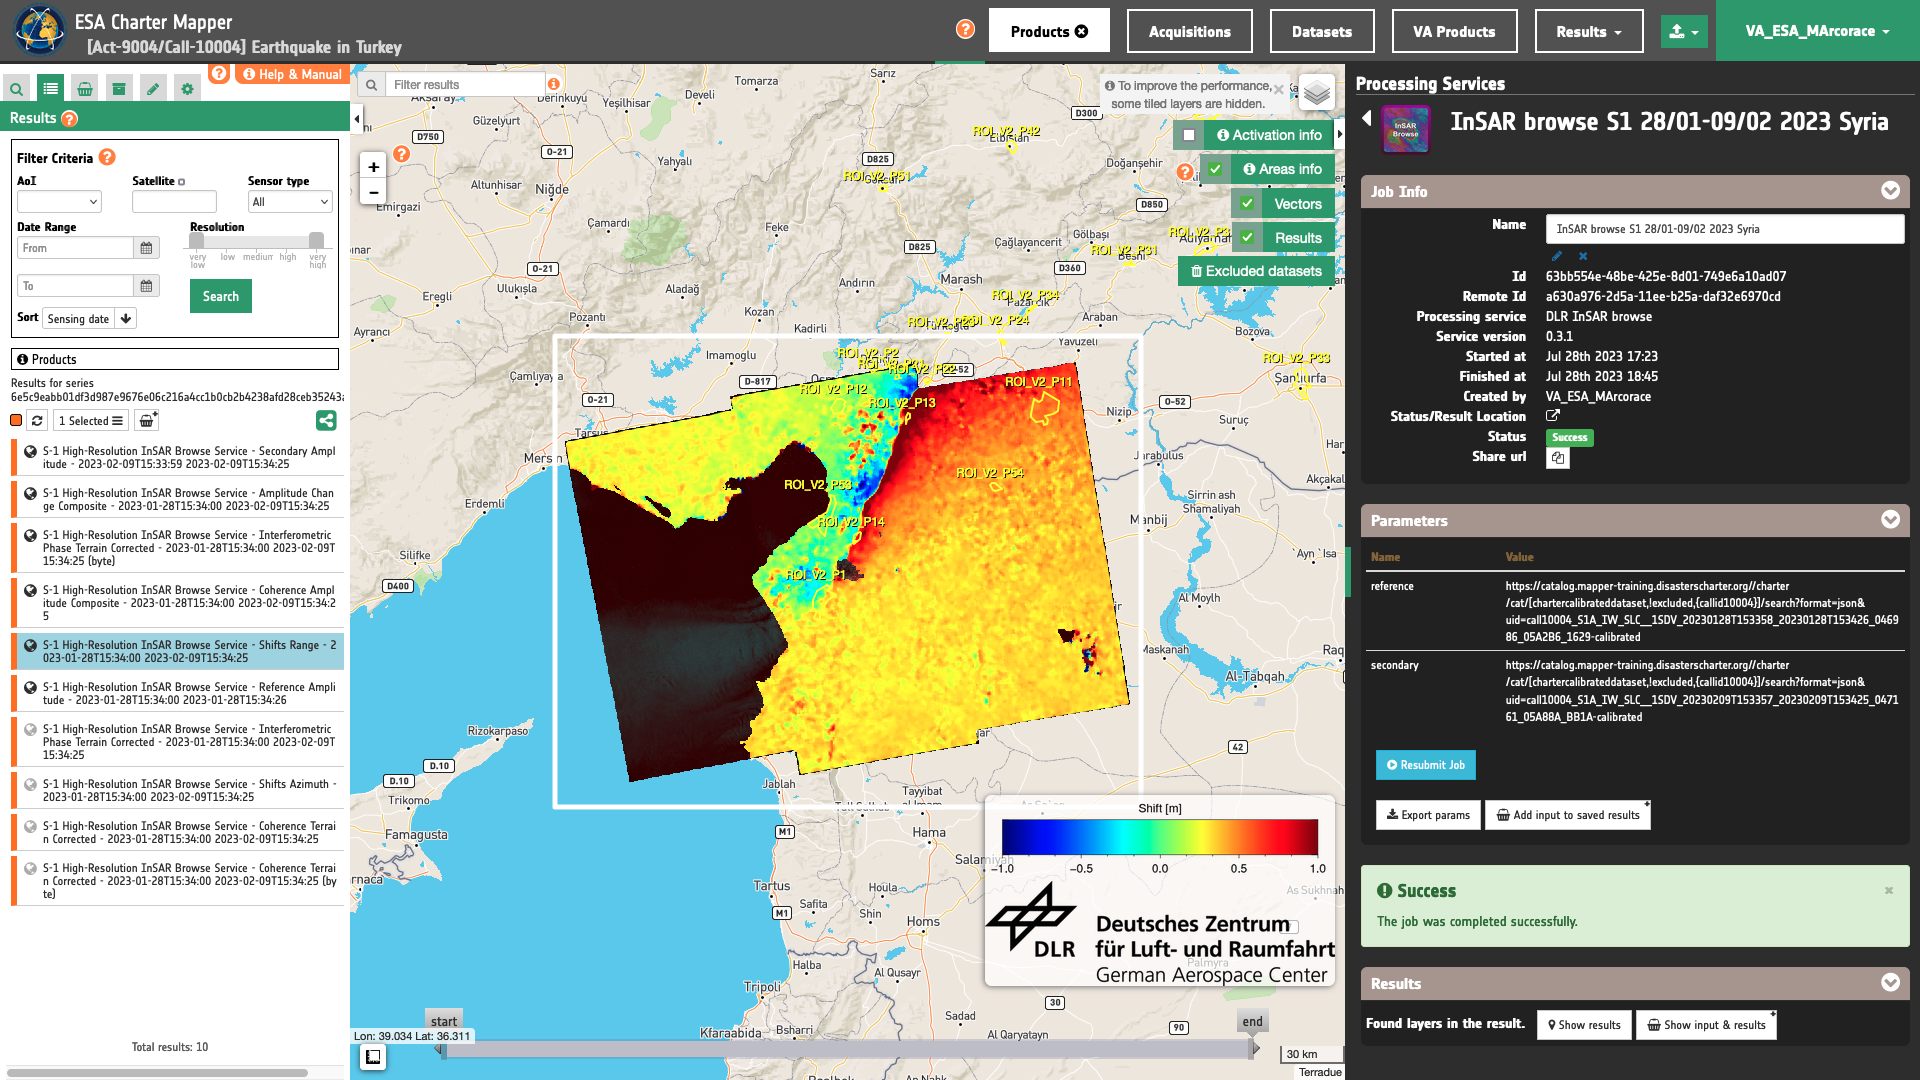1920x1080 pixels.
Task: Refresh the product results list
Action: 37,421
